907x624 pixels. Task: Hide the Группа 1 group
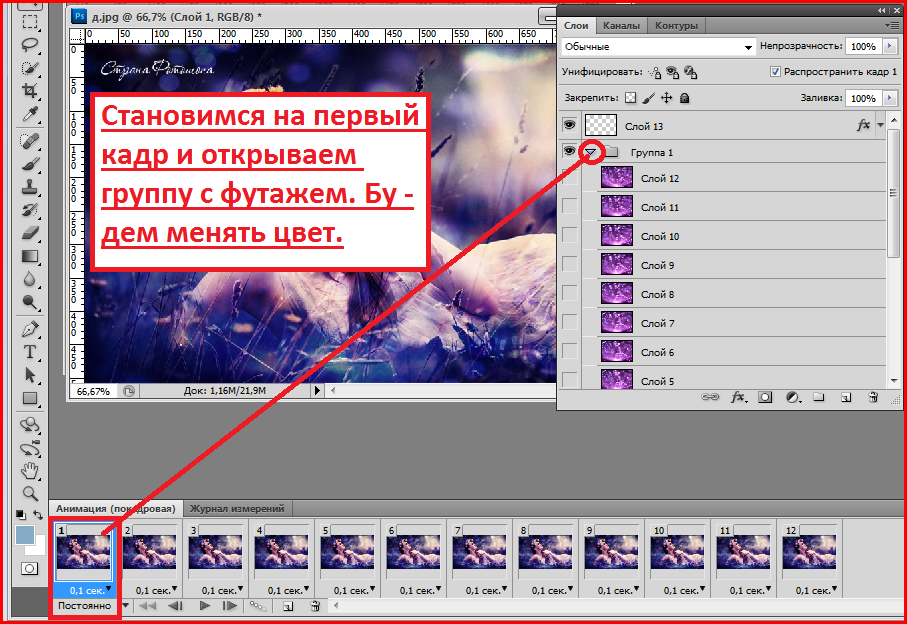click(x=570, y=152)
